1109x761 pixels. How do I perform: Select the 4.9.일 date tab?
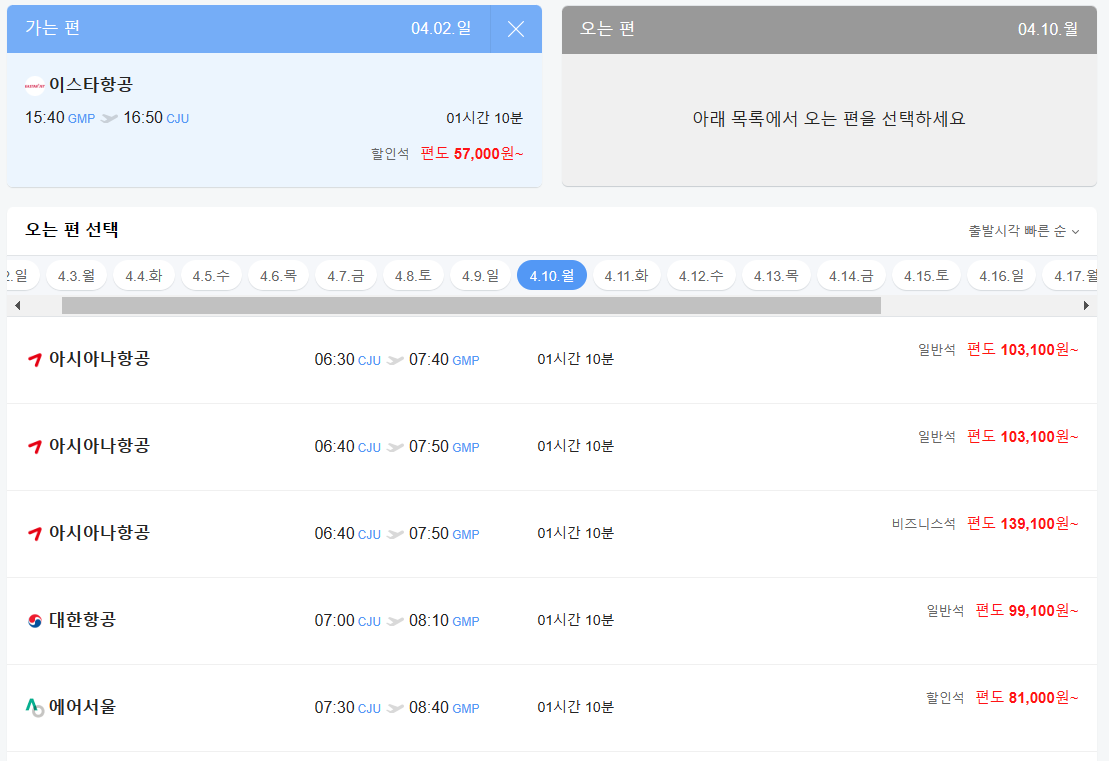pyautogui.click(x=480, y=276)
